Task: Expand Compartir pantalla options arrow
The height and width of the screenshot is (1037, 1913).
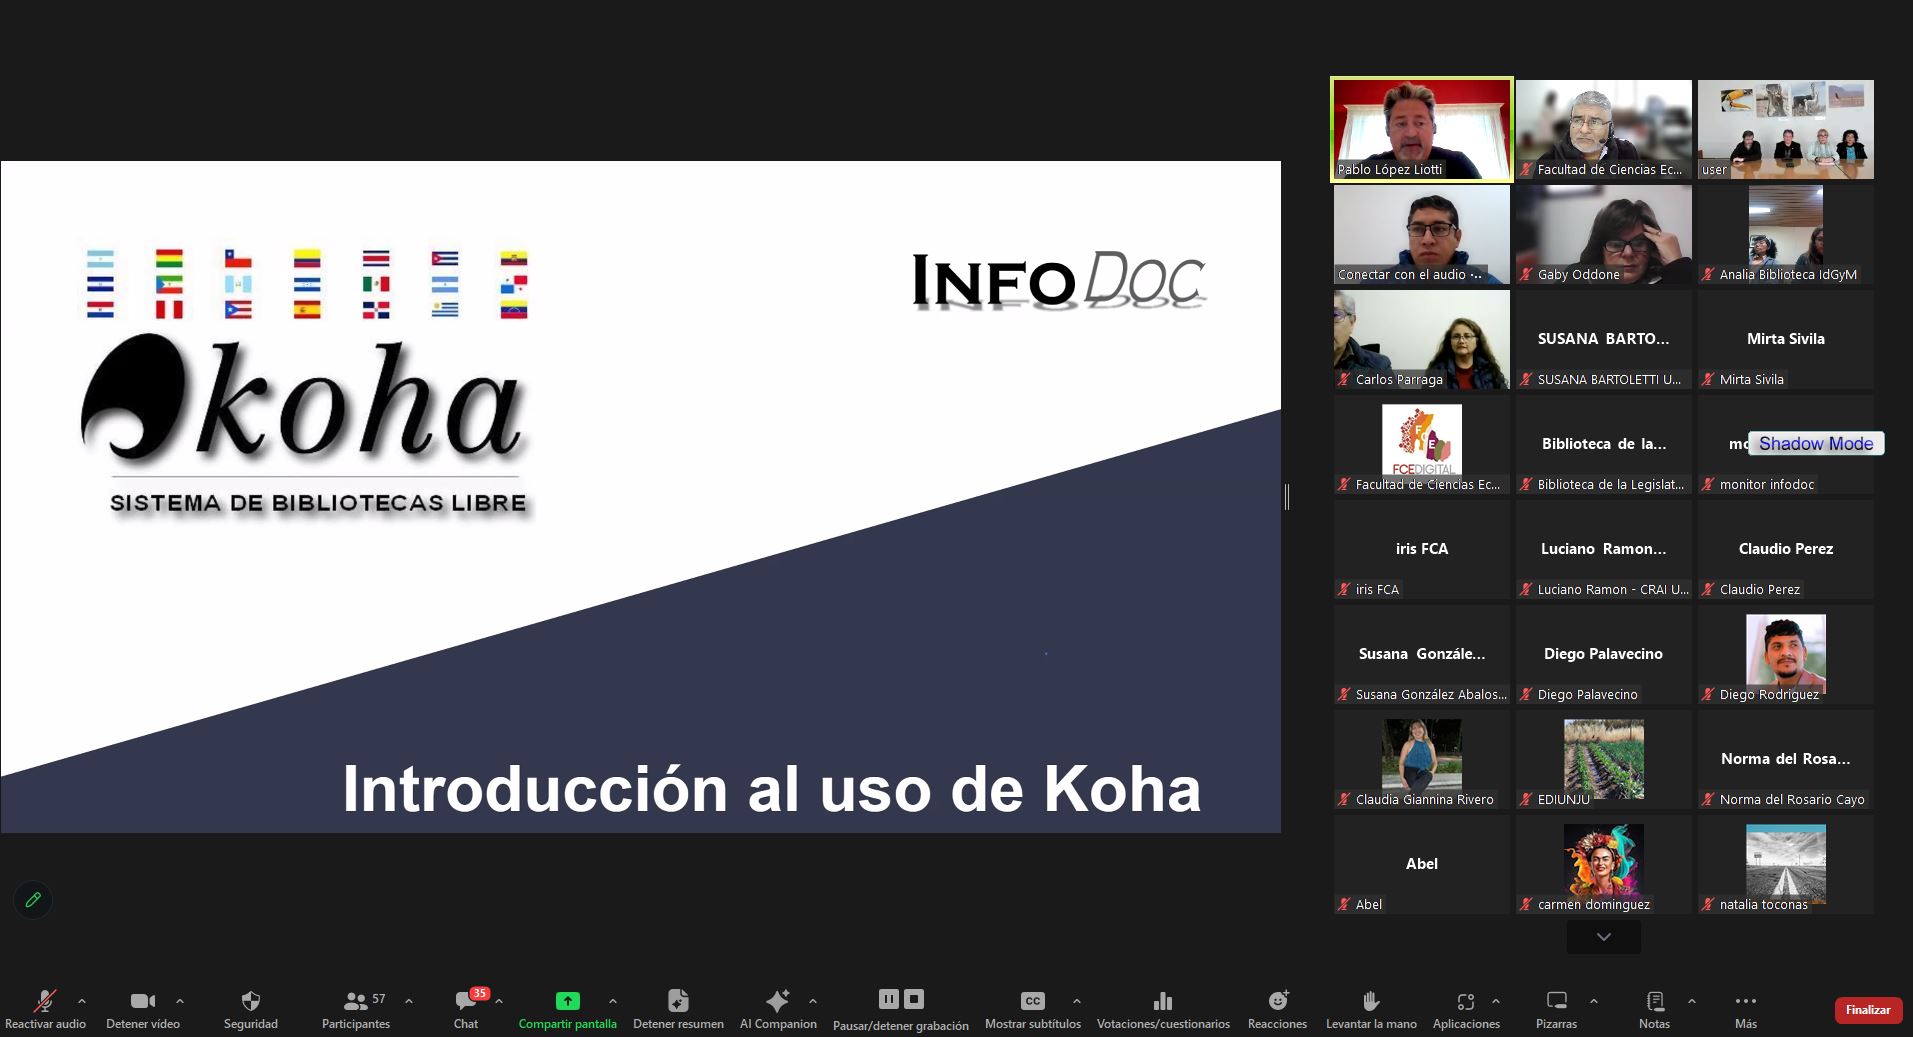Action: tap(613, 1001)
